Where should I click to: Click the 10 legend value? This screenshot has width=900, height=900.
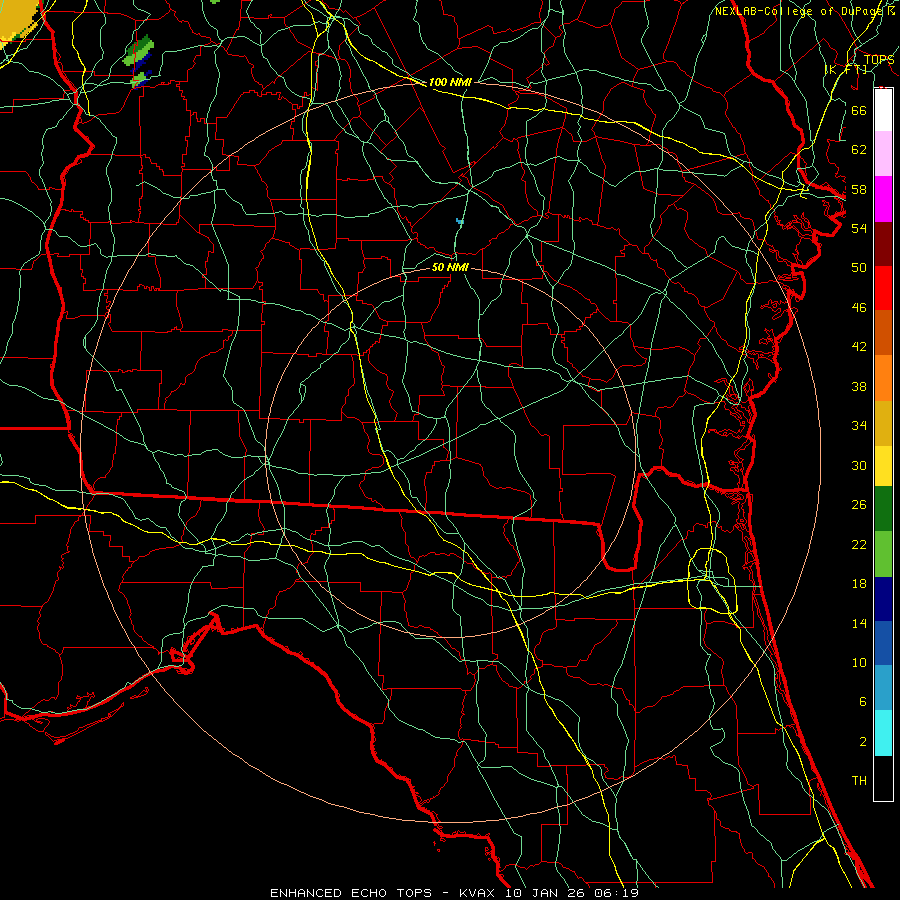click(x=859, y=662)
